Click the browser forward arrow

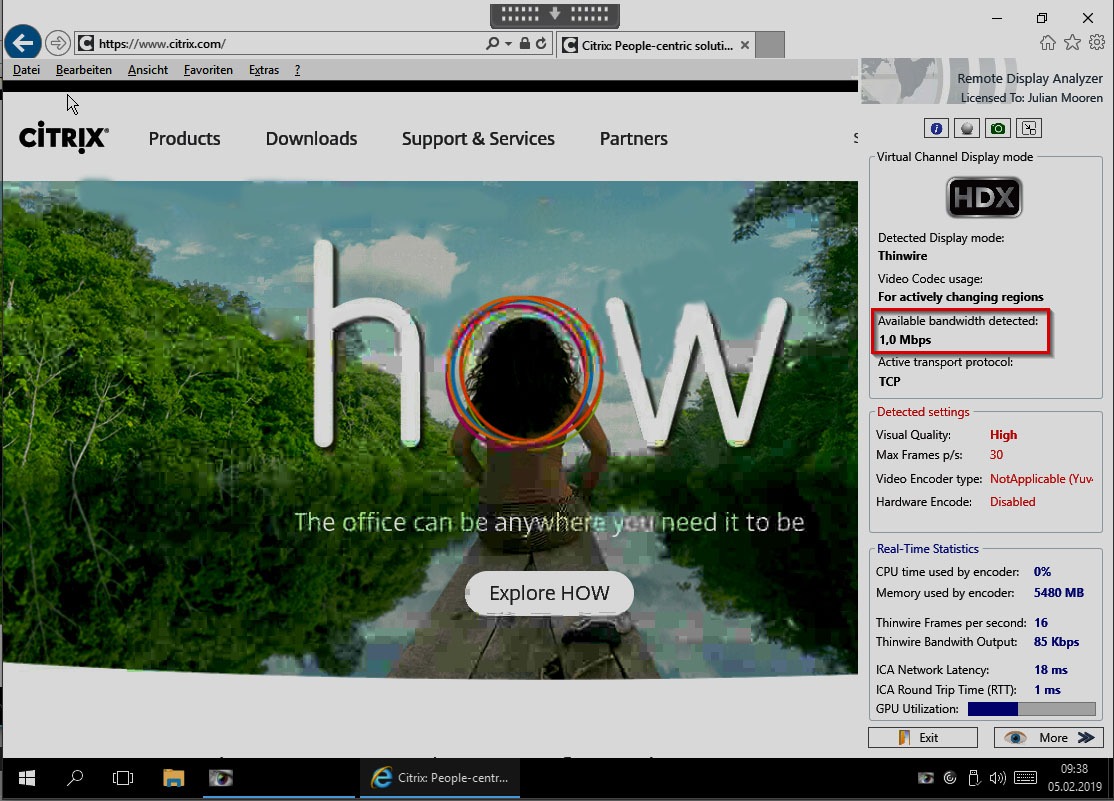(x=58, y=43)
